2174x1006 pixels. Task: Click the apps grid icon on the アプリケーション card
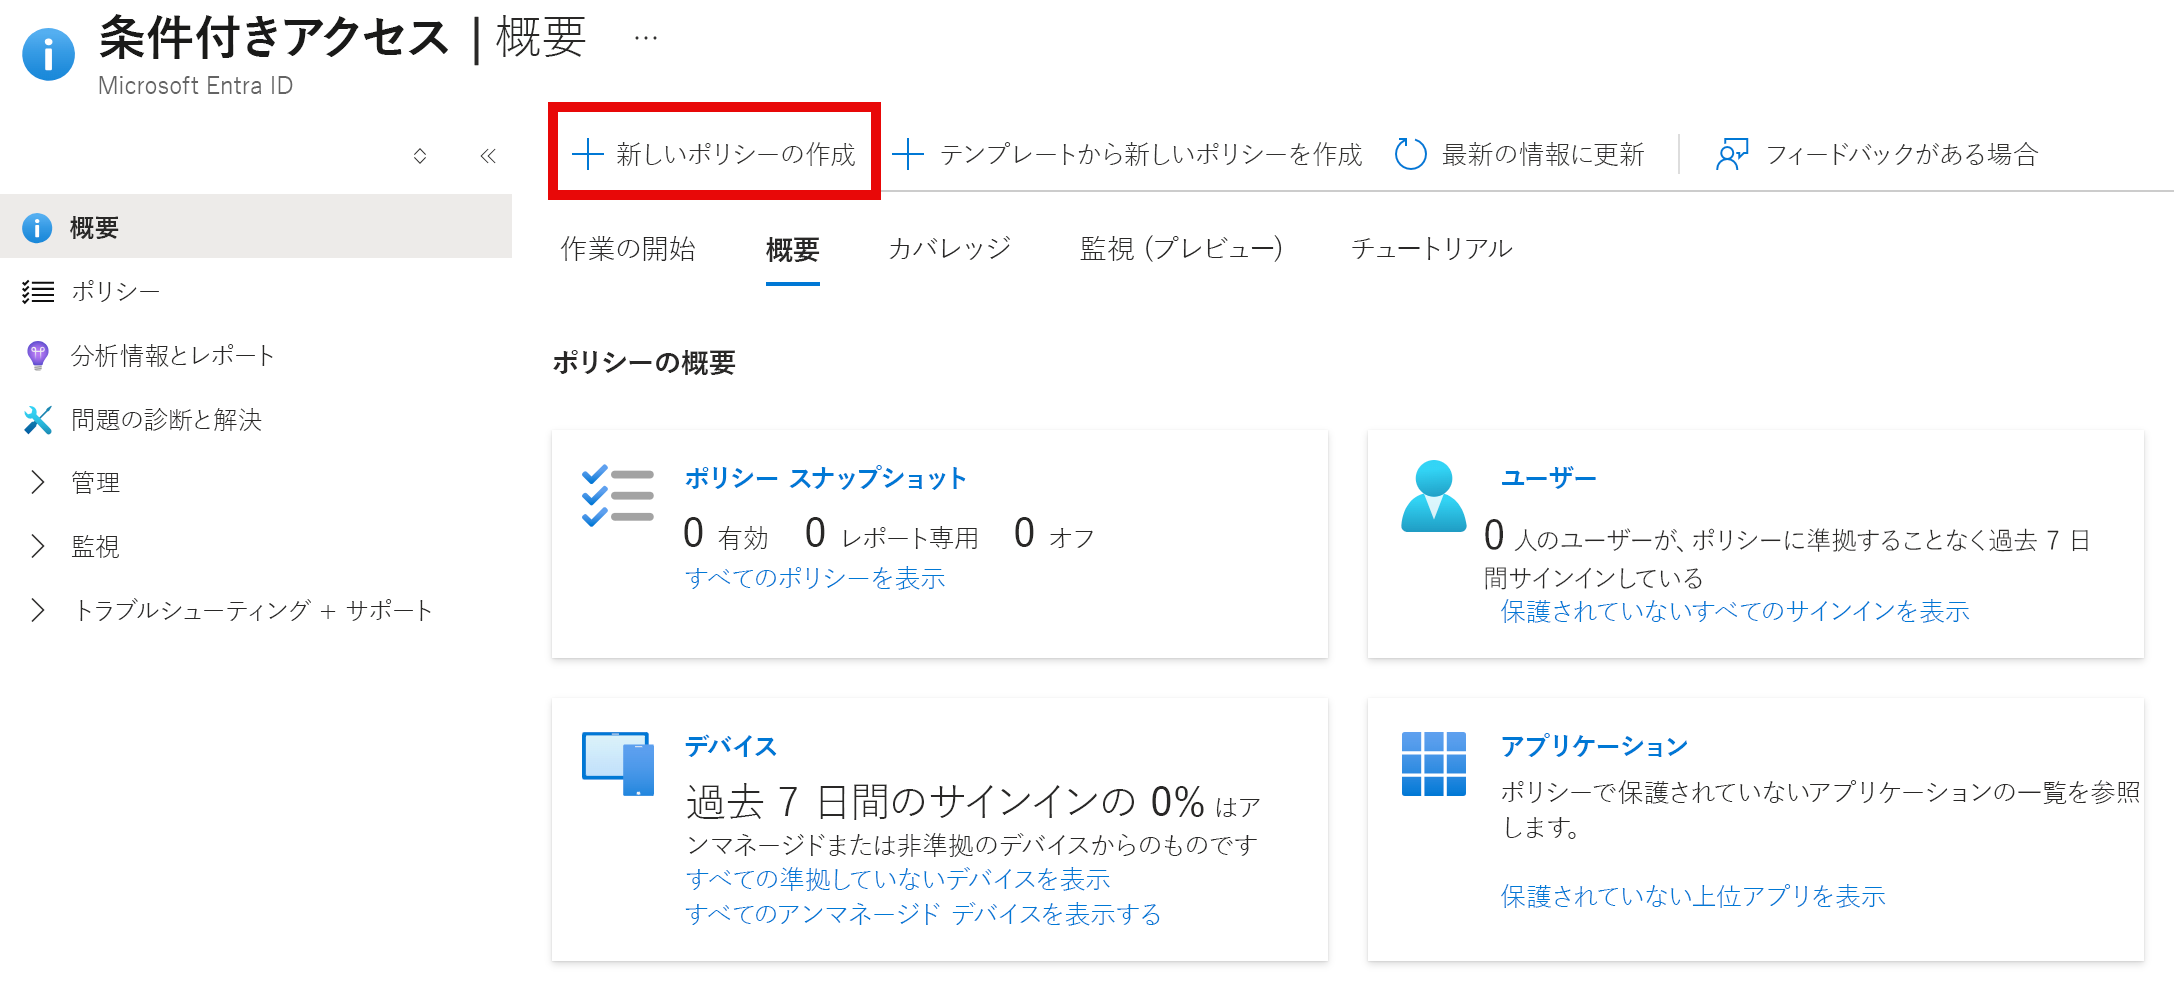point(1433,764)
